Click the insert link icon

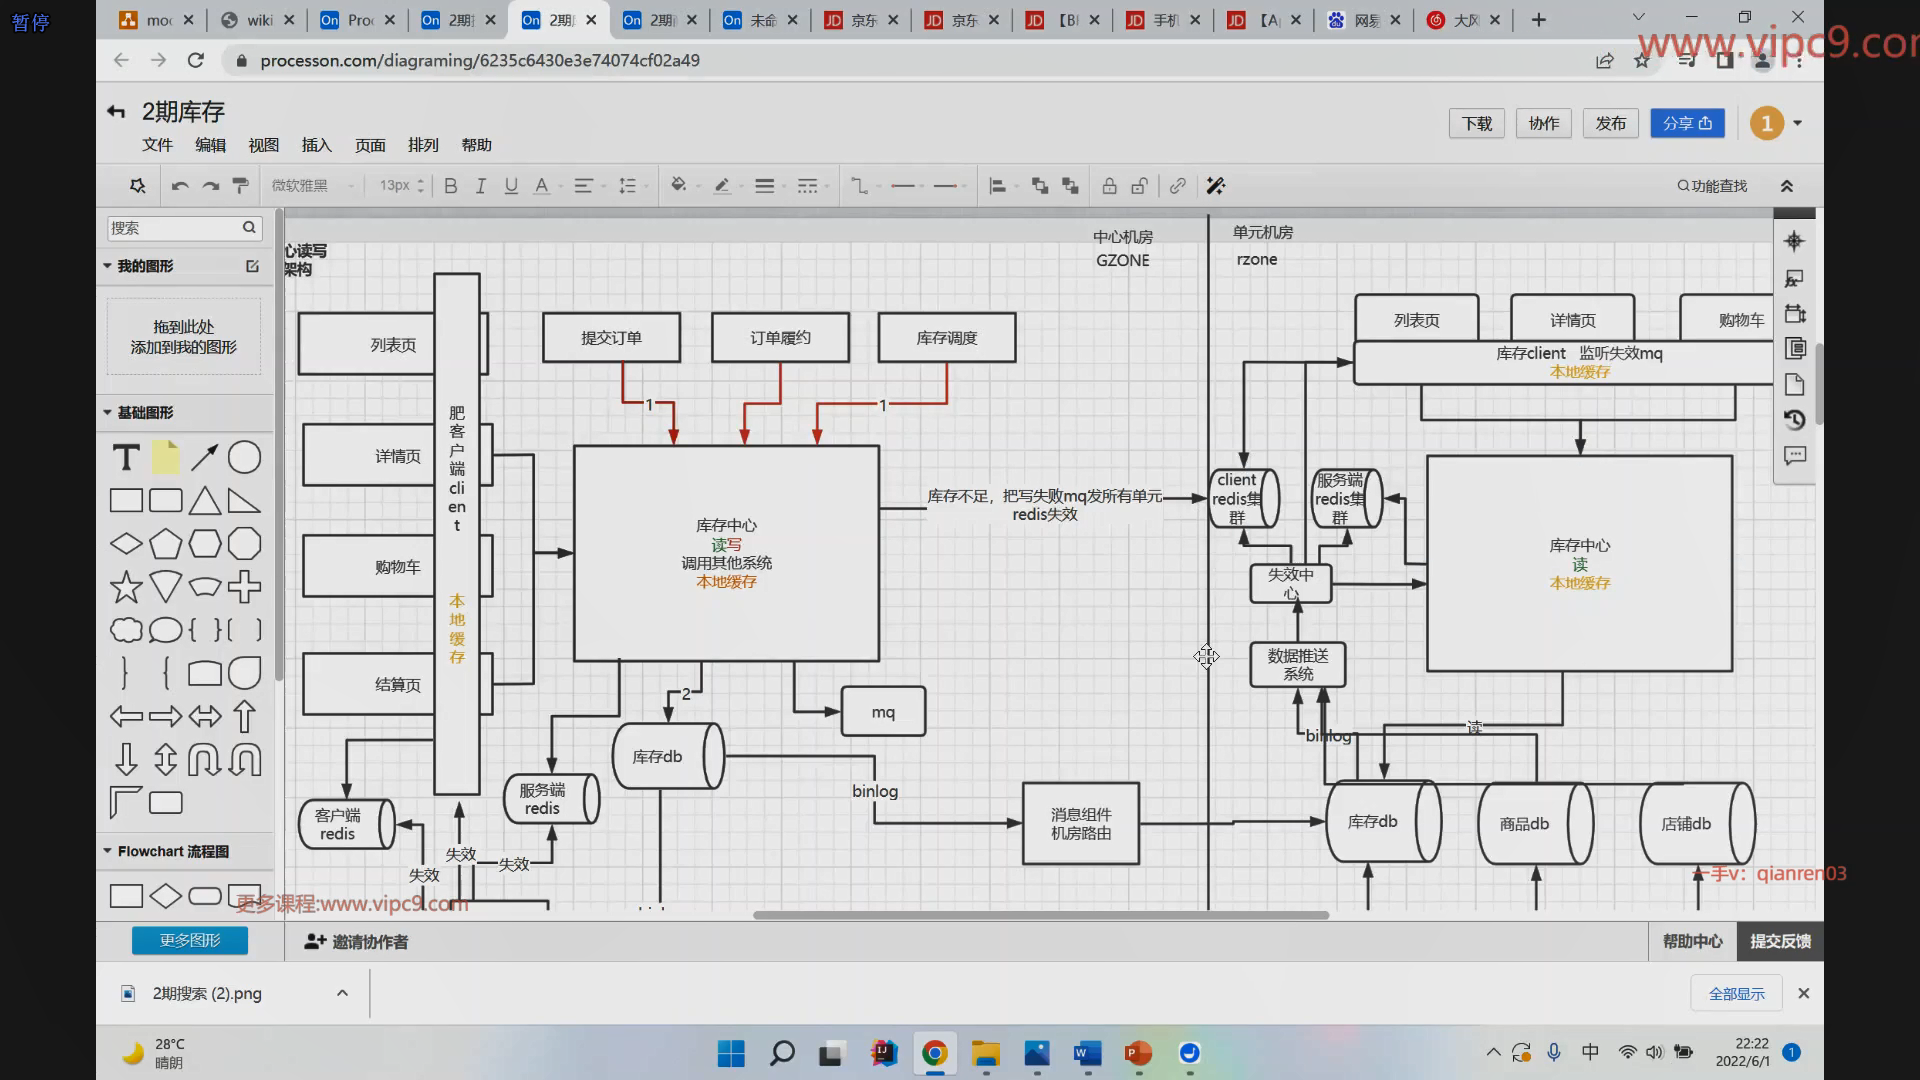1178,186
